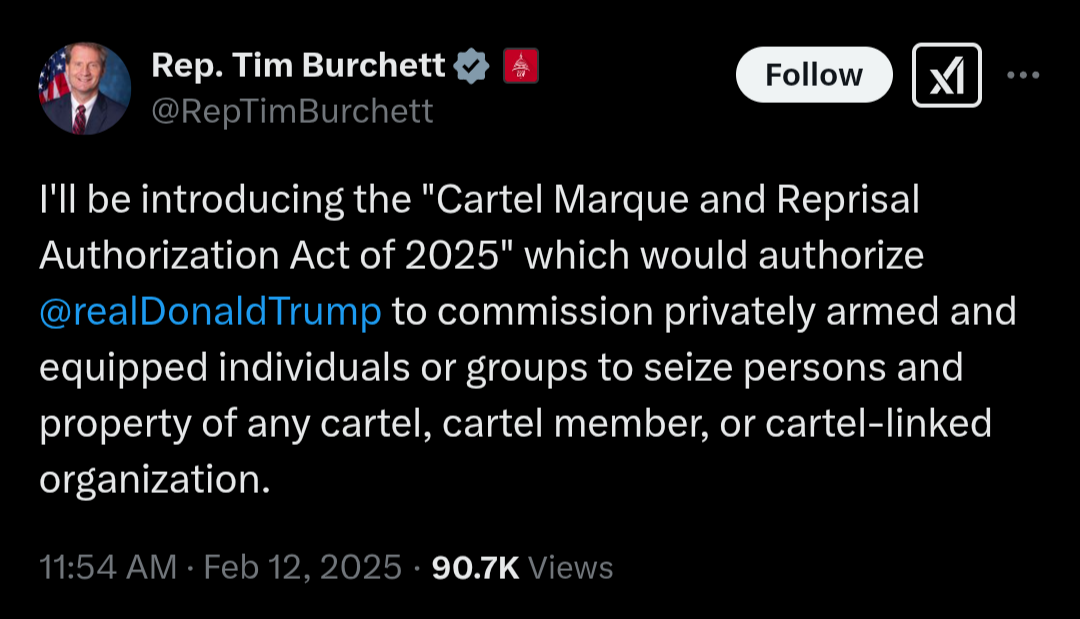Click the final word "organization."
The image size is (1080, 619).
coord(155,480)
